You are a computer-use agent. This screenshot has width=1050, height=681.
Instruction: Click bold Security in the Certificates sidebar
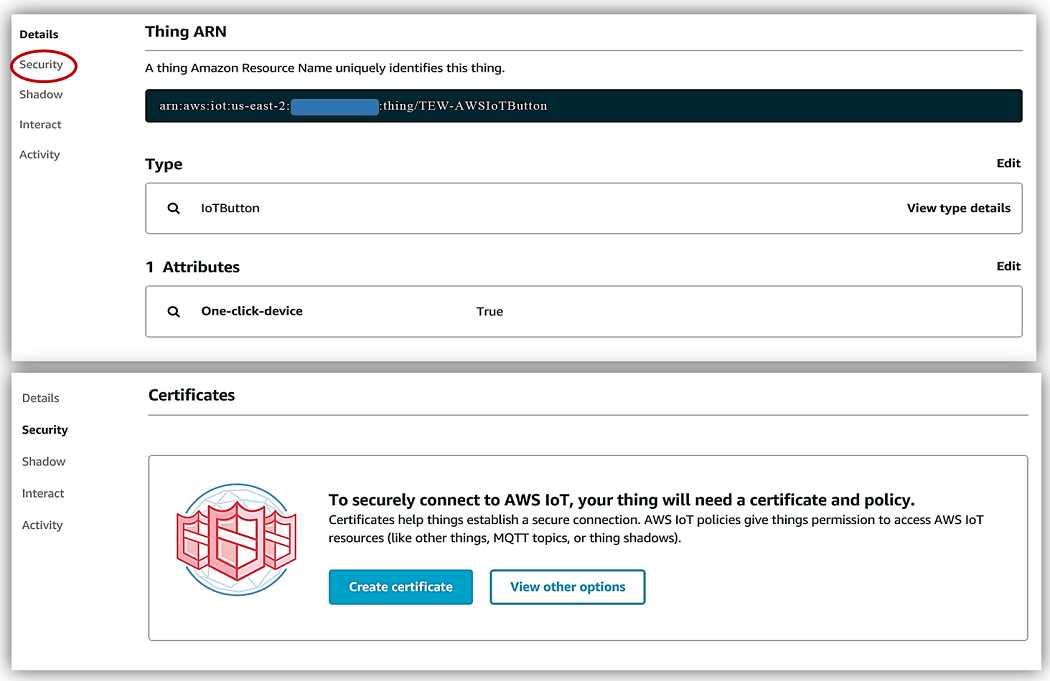coord(45,430)
